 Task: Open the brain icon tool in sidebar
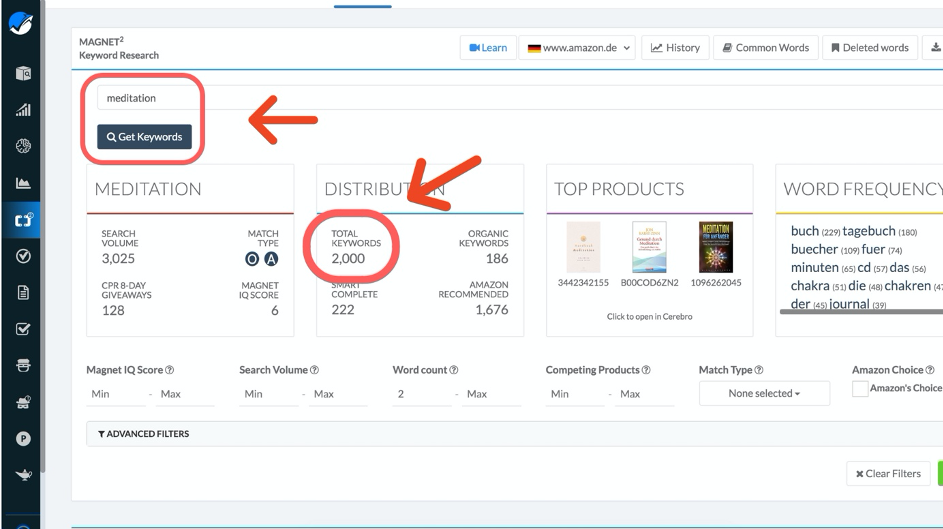[23, 146]
